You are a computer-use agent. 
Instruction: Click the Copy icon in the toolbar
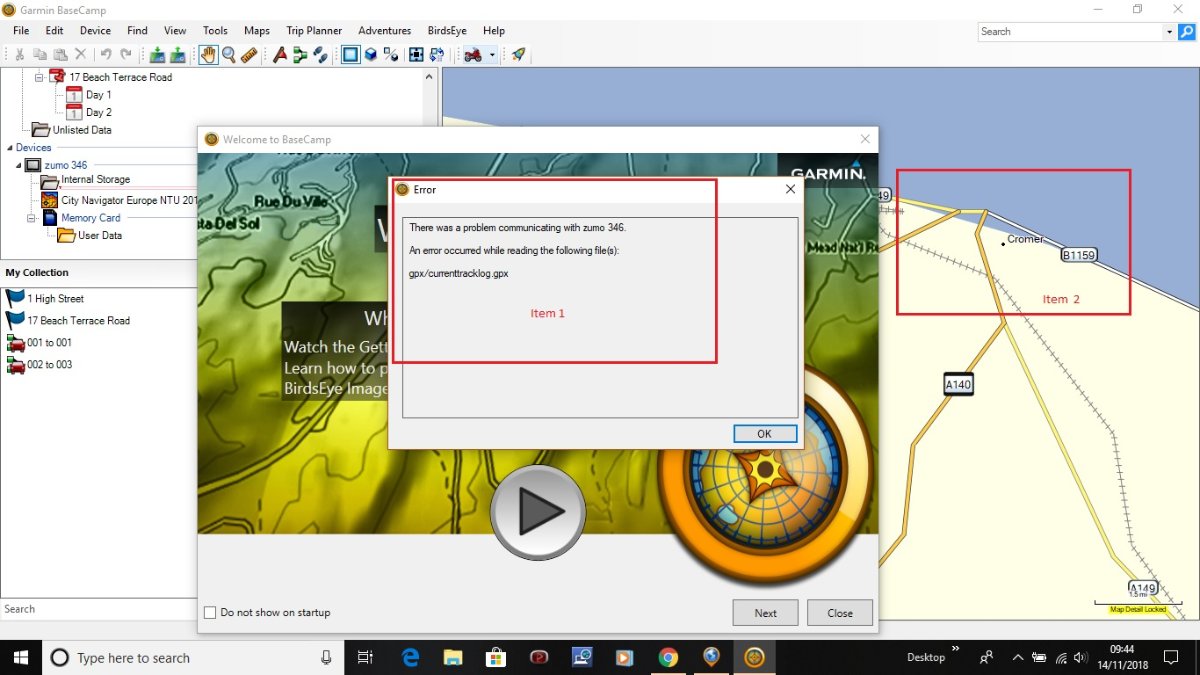coord(40,55)
